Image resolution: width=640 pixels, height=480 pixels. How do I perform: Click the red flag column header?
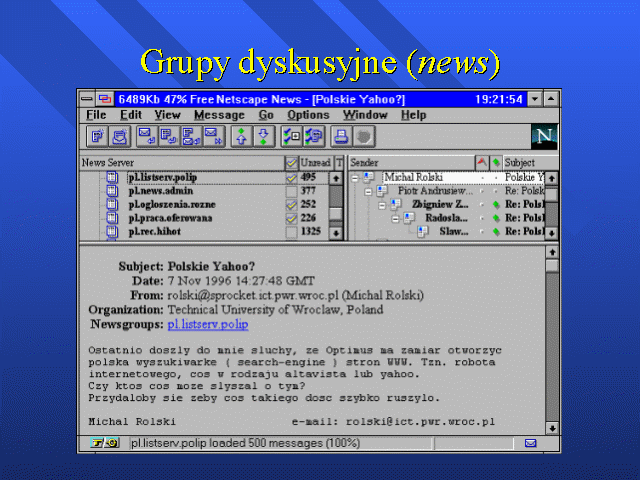click(482, 162)
